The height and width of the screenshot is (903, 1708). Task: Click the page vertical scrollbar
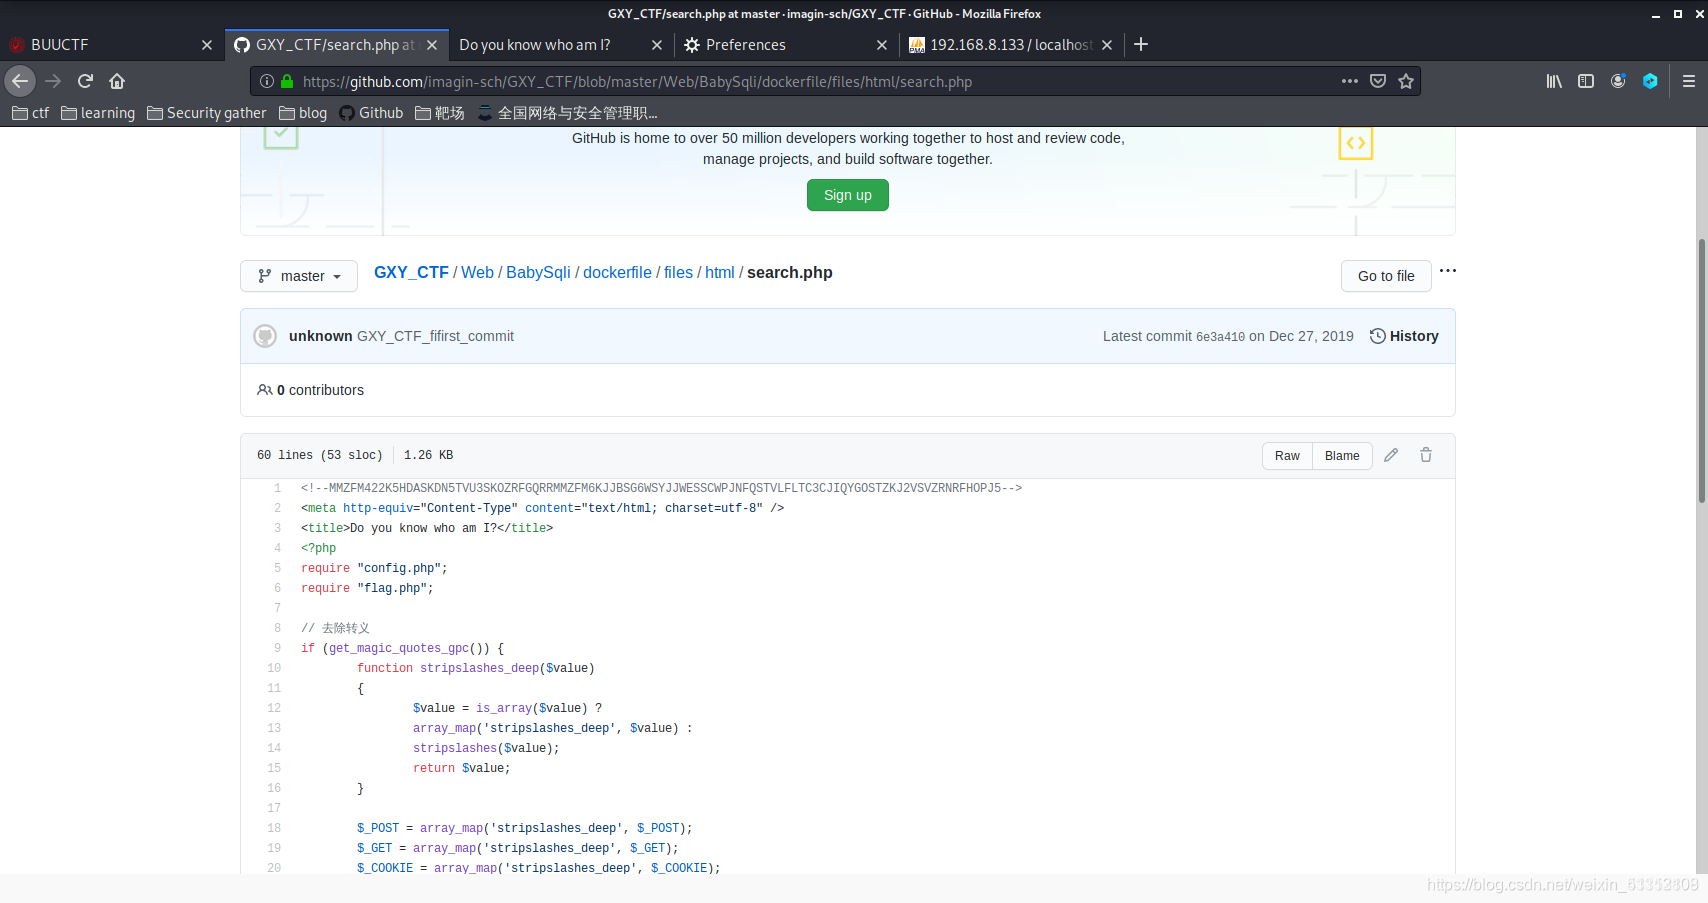[1702, 370]
